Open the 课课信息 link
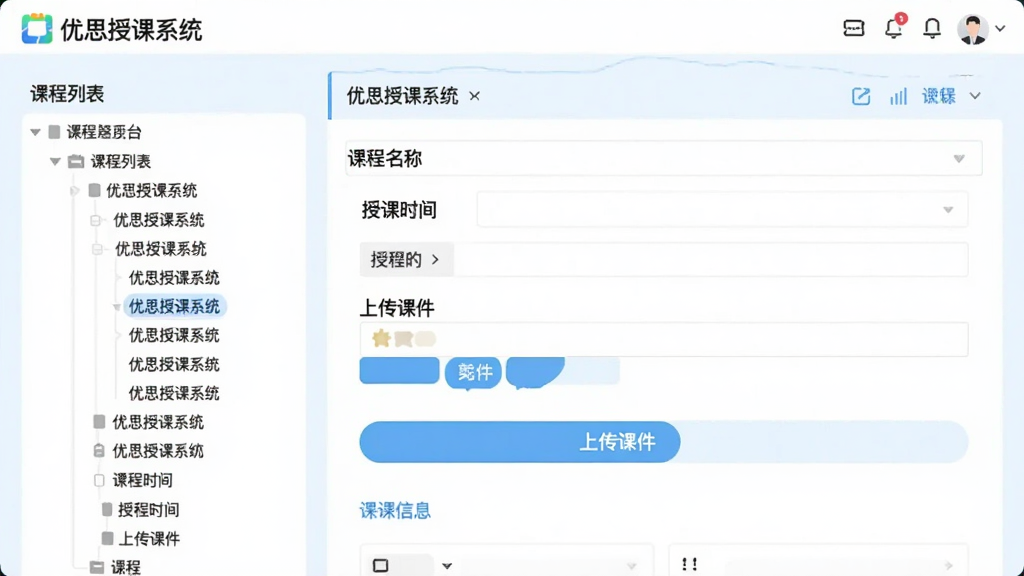 click(x=395, y=511)
